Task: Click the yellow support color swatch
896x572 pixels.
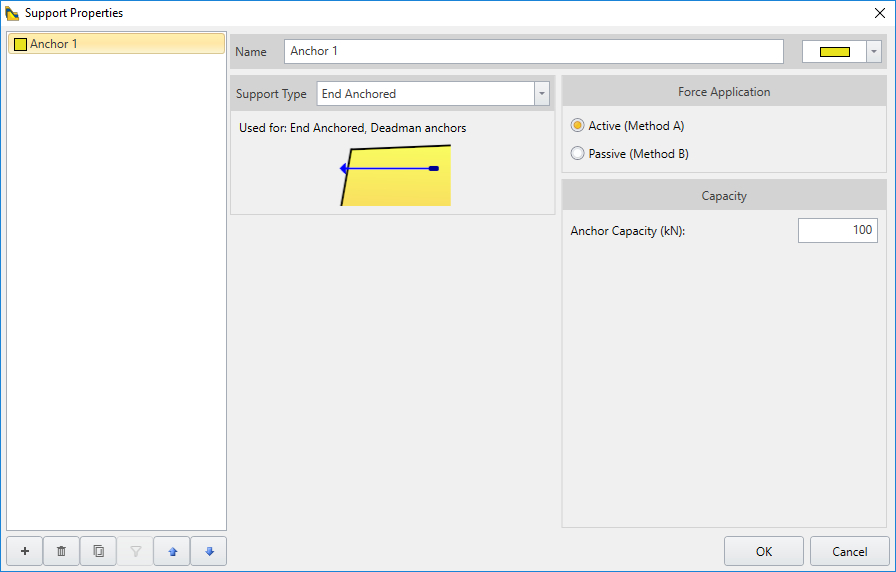Action: click(834, 52)
